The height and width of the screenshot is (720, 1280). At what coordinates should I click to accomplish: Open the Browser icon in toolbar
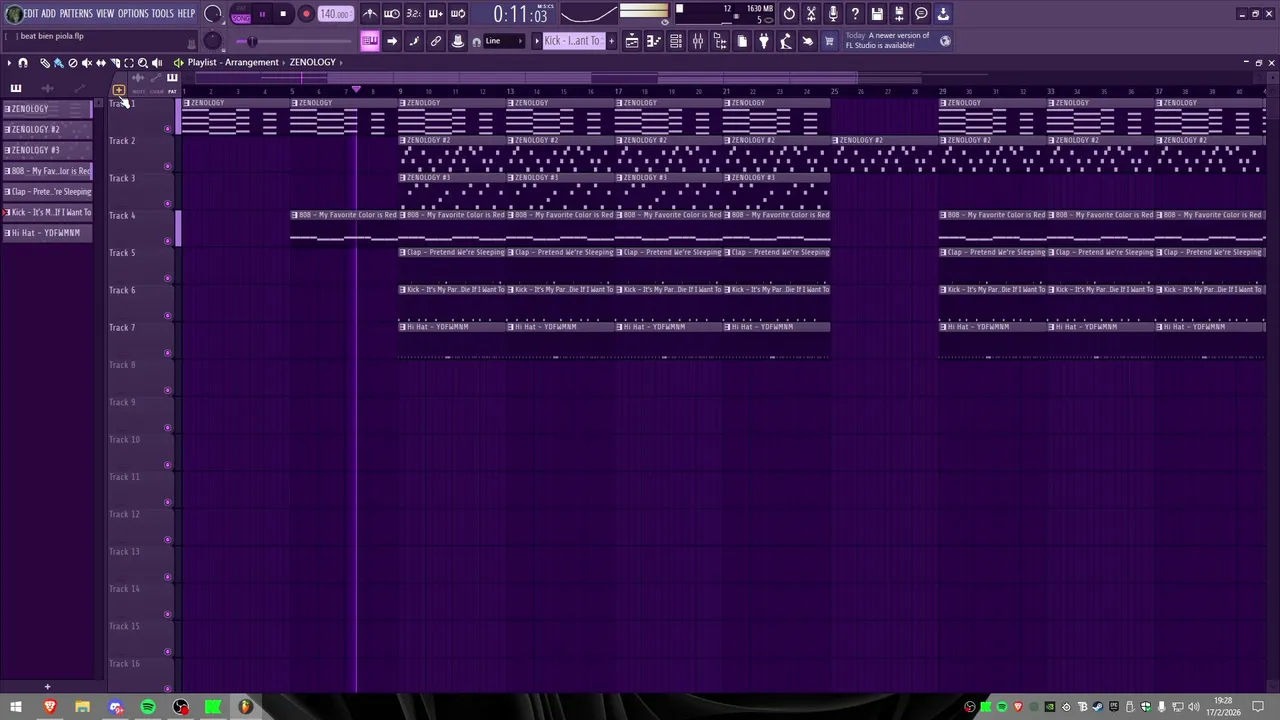point(720,41)
